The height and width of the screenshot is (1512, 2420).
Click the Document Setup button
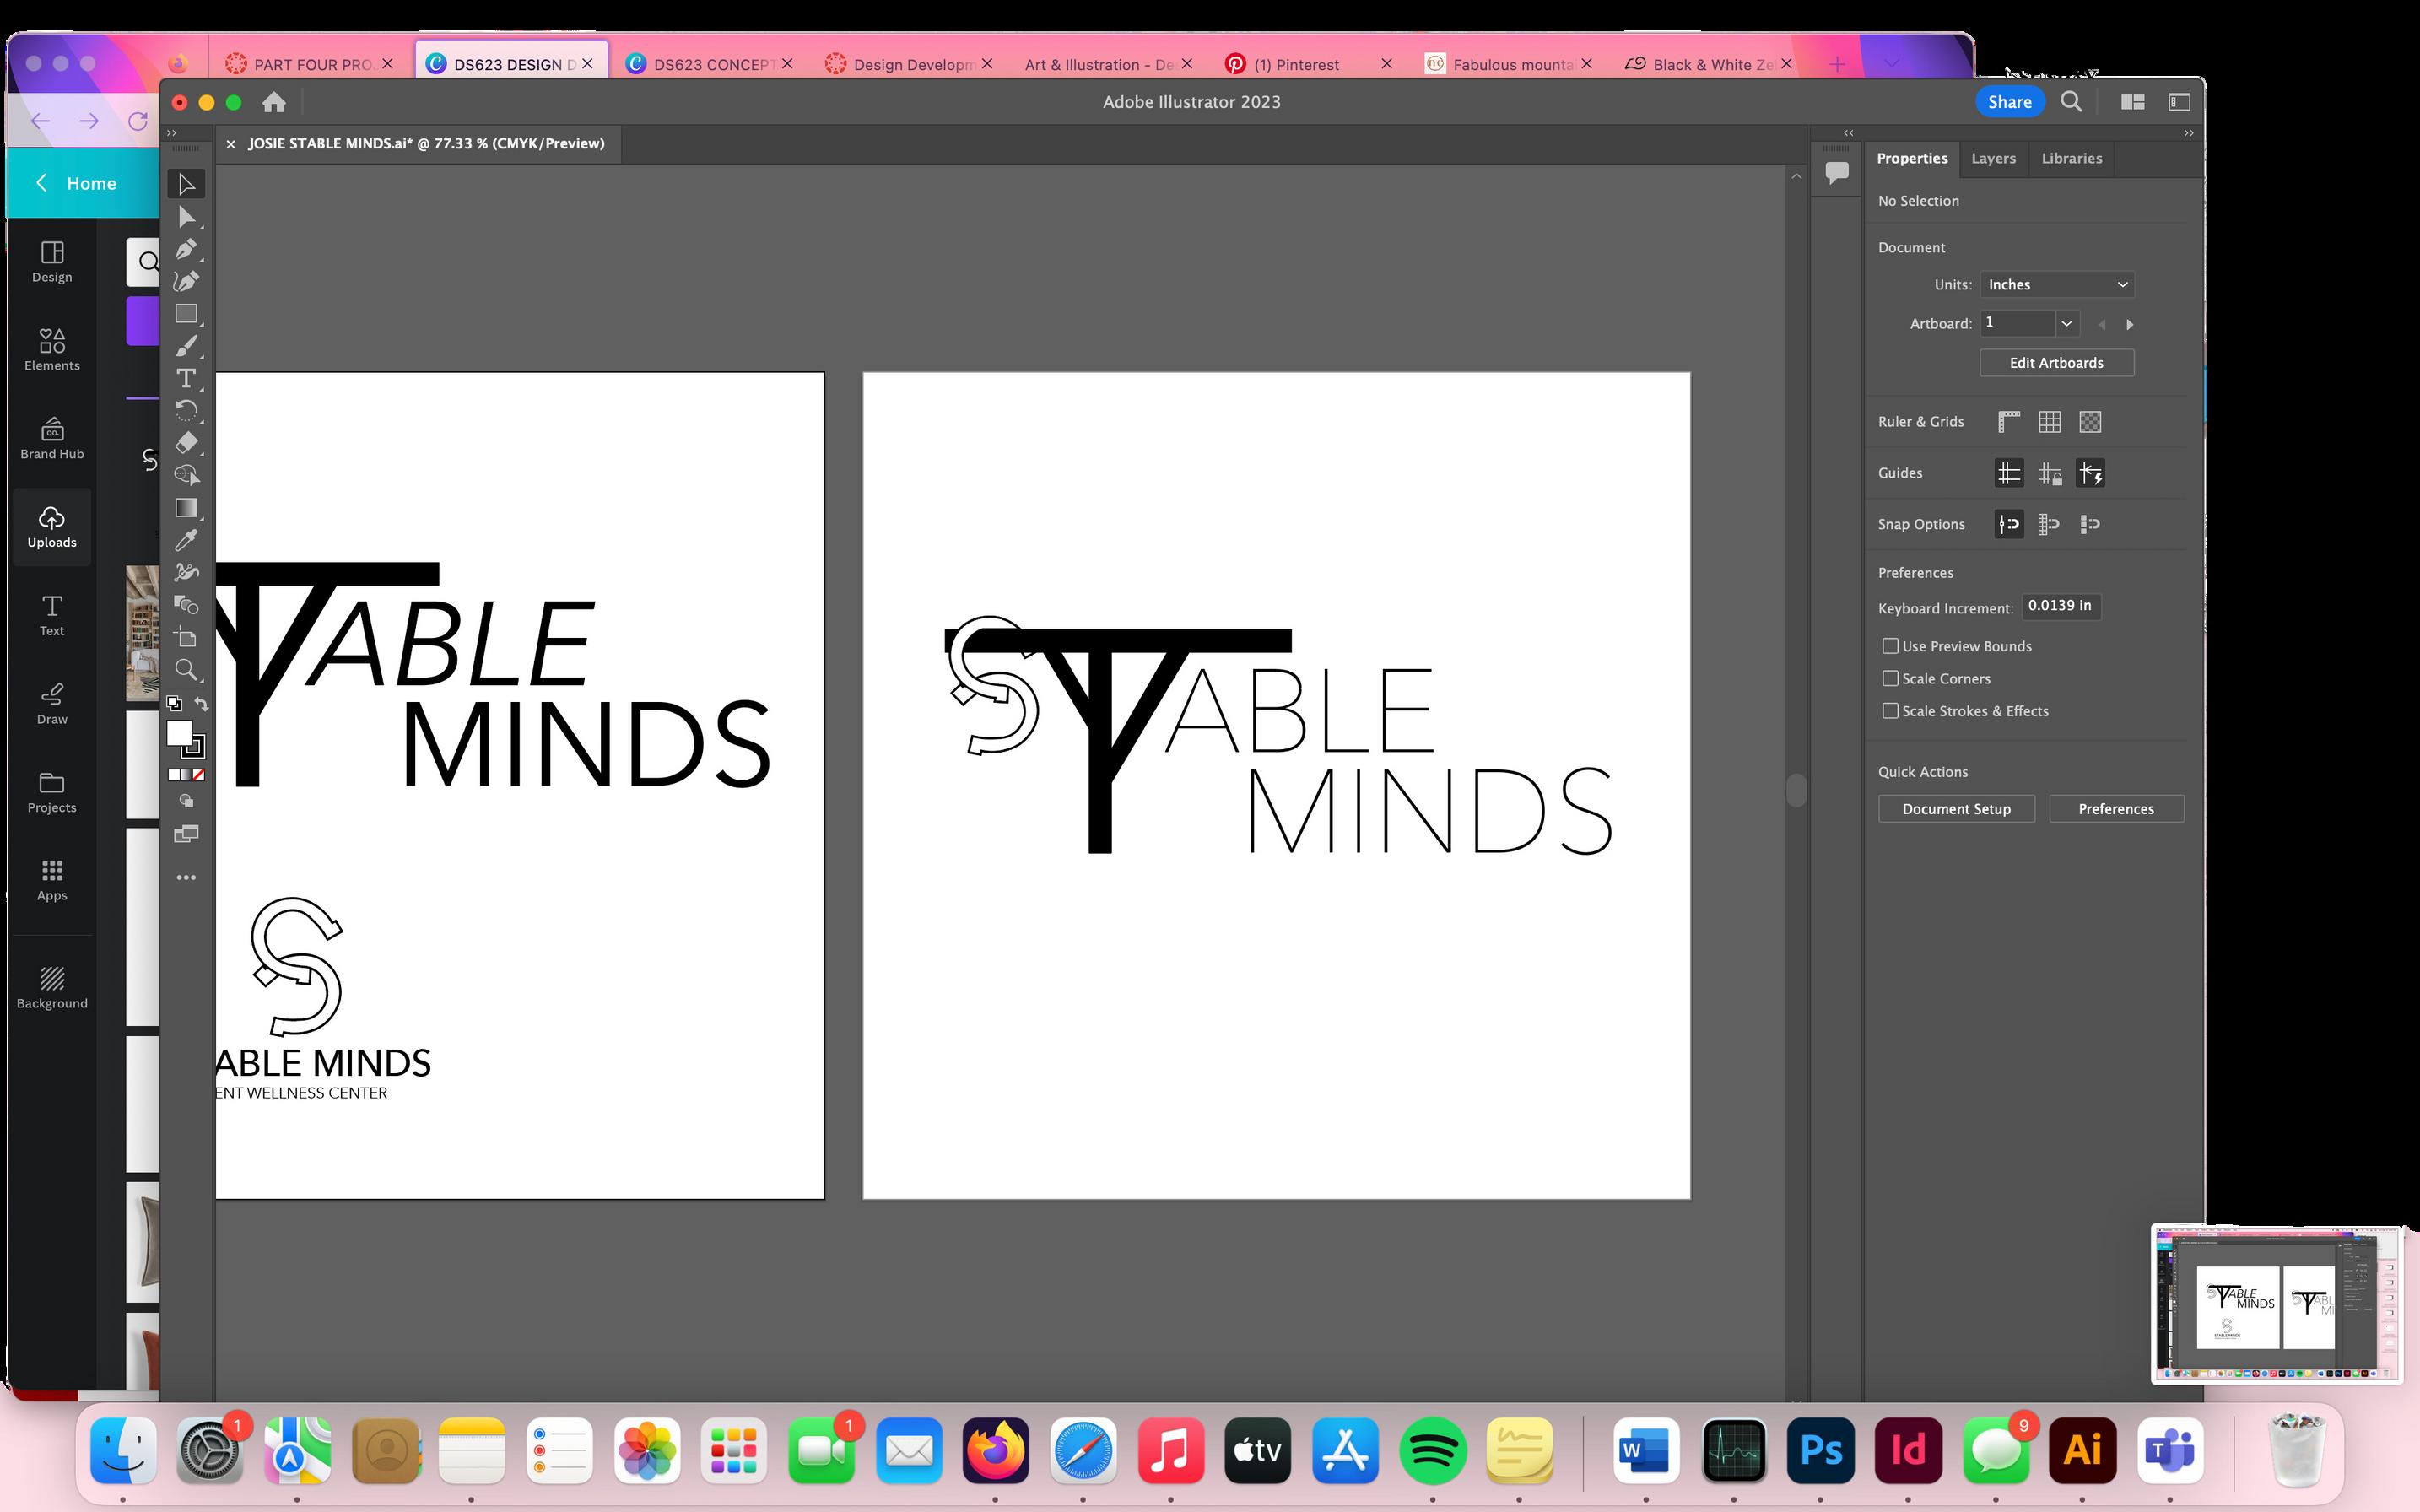1955,809
